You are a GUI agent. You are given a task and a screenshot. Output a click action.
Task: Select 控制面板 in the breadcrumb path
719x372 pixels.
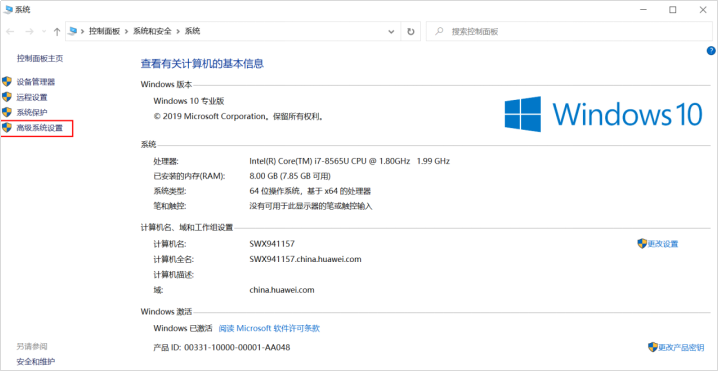[105, 32]
